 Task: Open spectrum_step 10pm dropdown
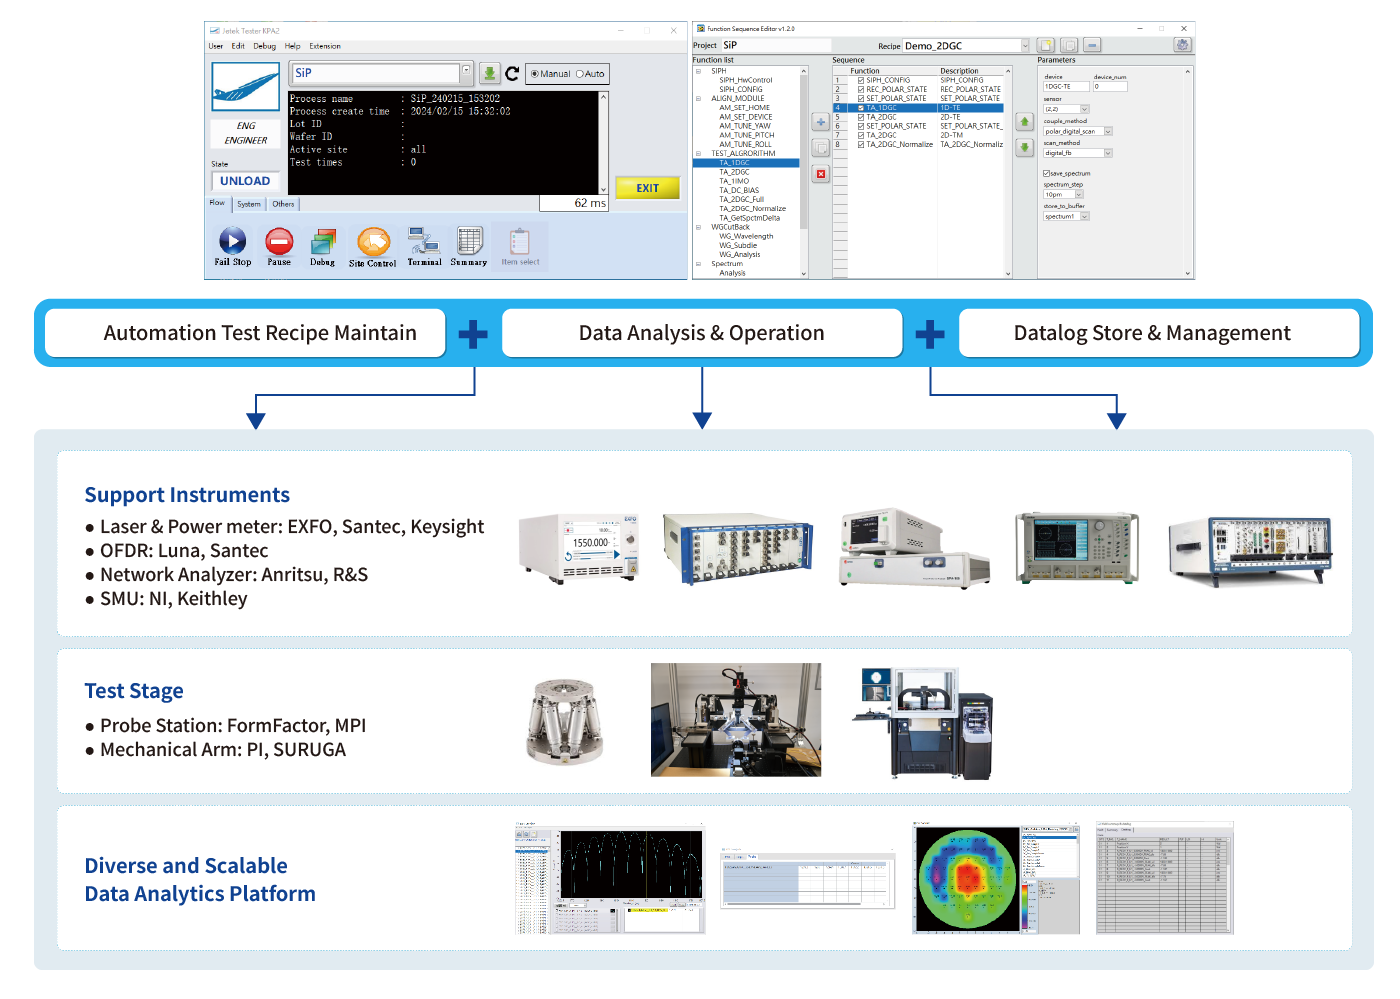[1079, 194]
